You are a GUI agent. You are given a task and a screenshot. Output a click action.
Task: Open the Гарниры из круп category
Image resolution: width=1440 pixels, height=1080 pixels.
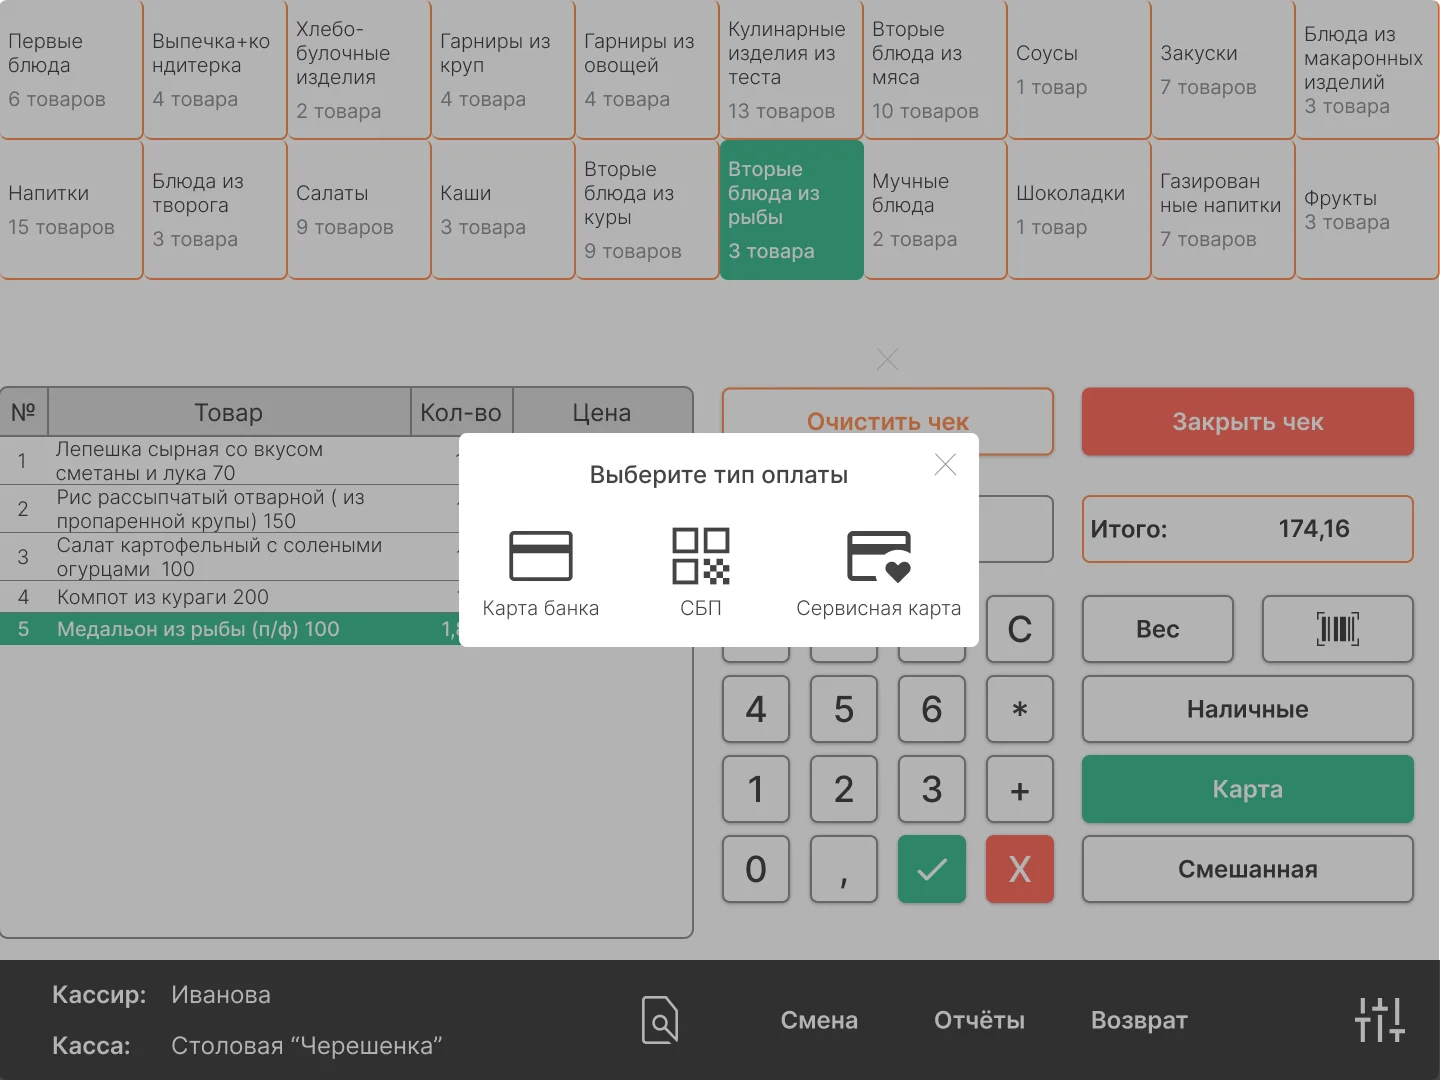(x=504, y=69)
